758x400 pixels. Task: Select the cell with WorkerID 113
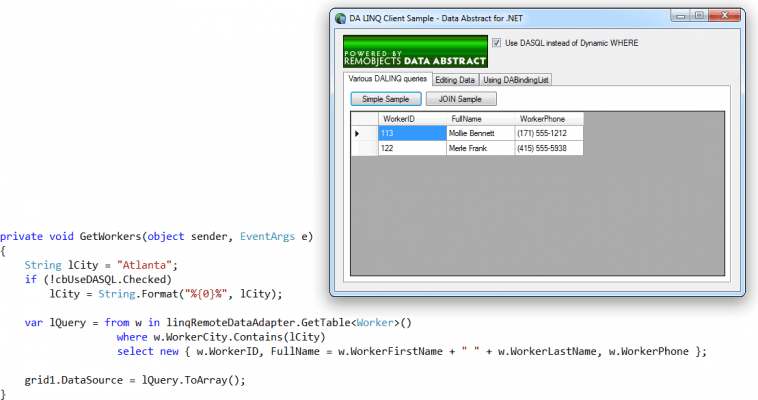click(412, 133)
